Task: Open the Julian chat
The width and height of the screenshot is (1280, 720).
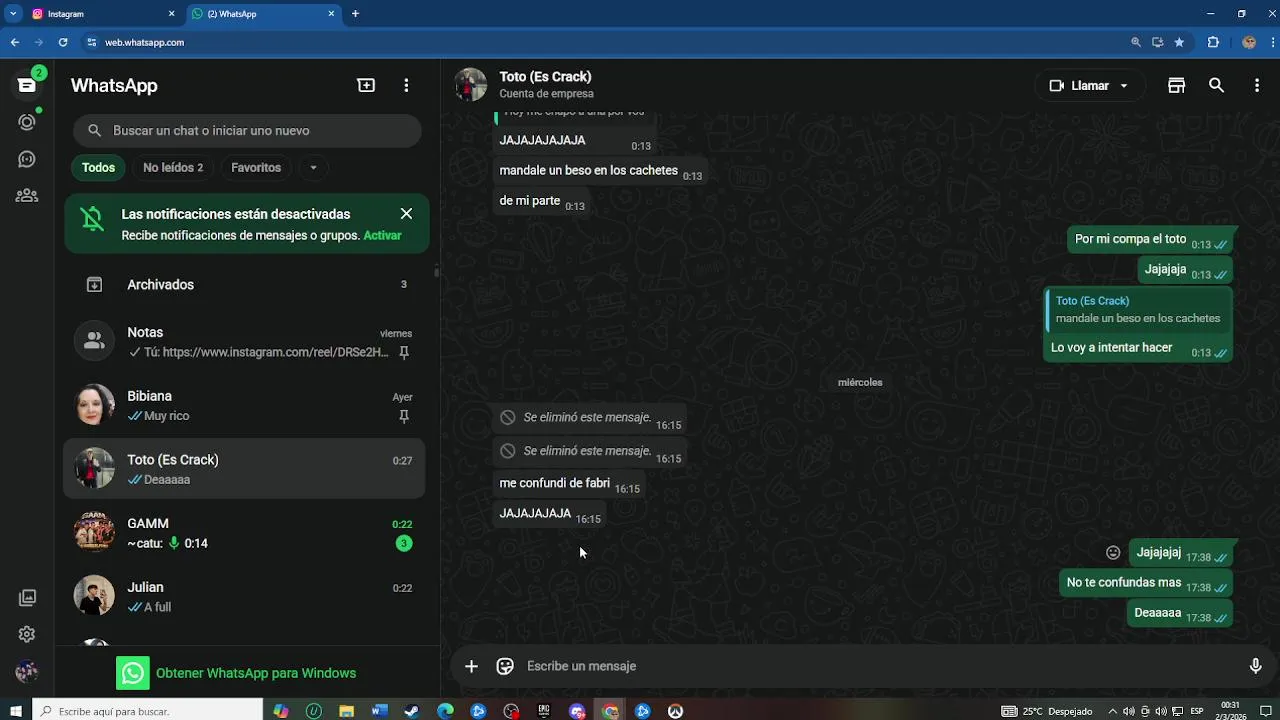Action: [x=244, y=597]
